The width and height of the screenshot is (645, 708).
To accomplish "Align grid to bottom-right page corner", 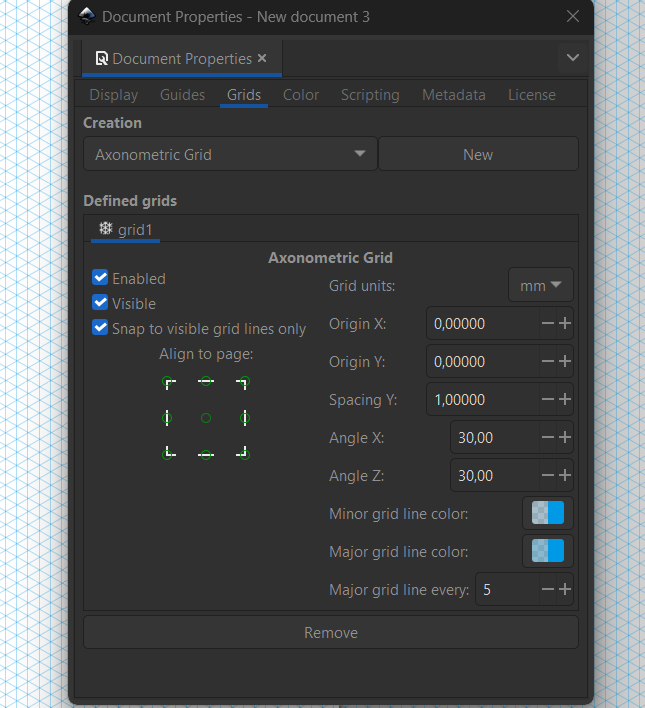I will pos(243,453).
